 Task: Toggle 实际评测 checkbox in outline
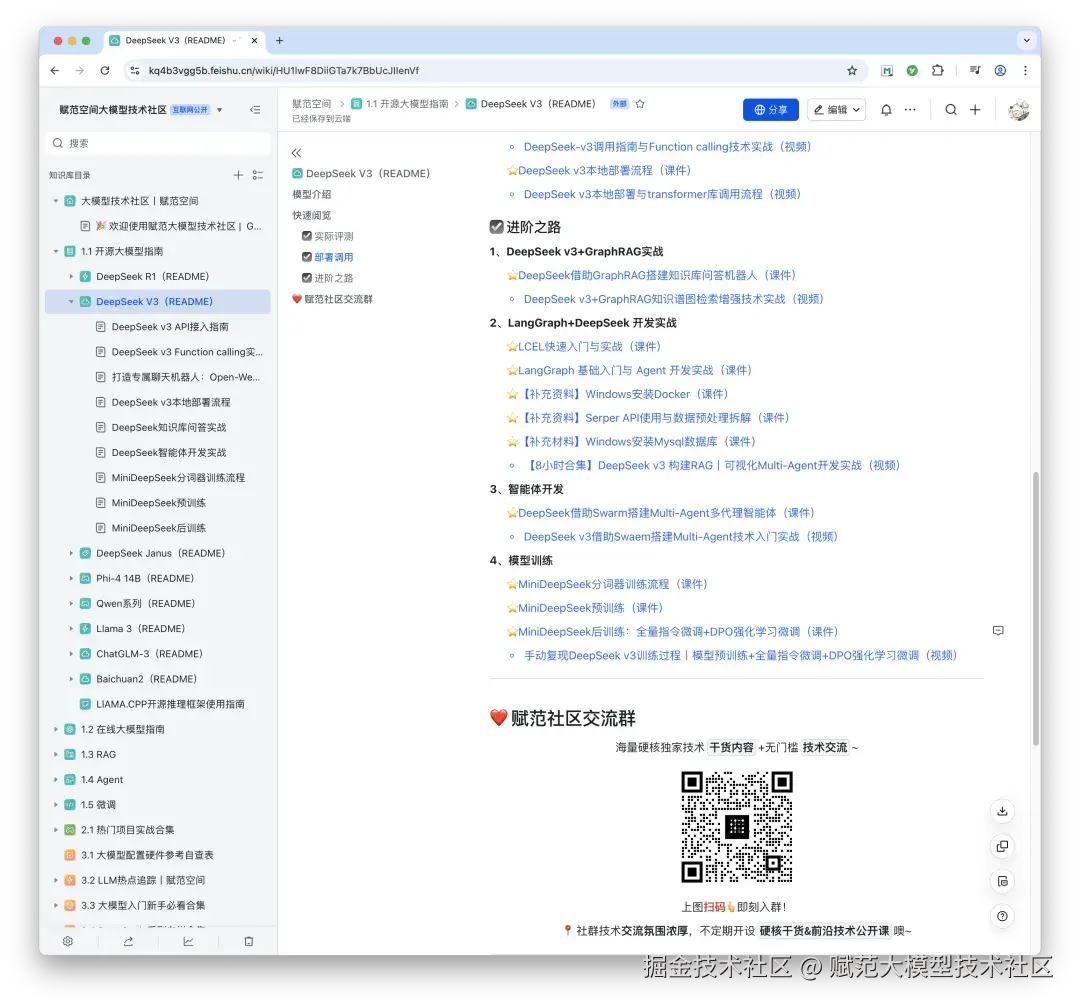click(x=307, y=236)
